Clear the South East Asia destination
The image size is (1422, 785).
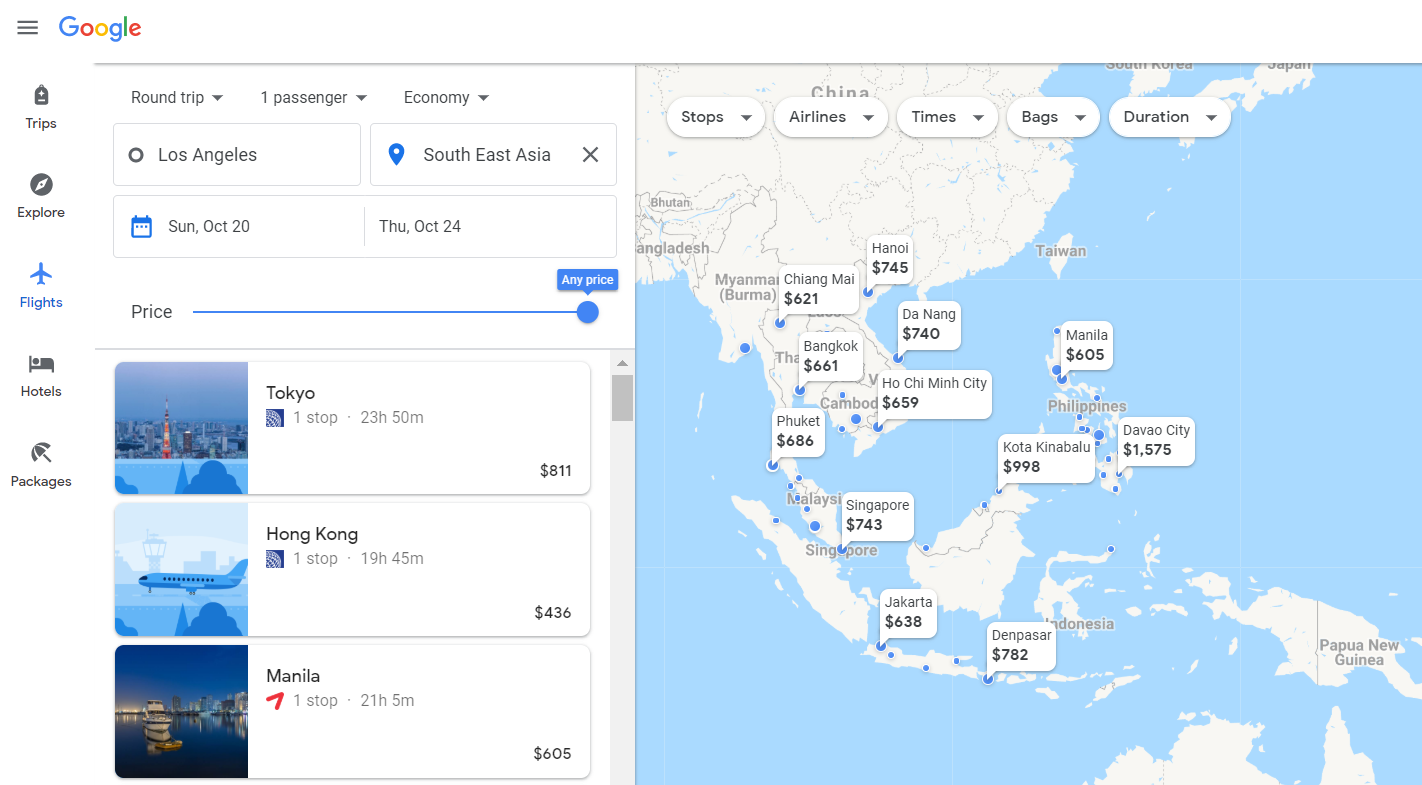coord(590,155)
